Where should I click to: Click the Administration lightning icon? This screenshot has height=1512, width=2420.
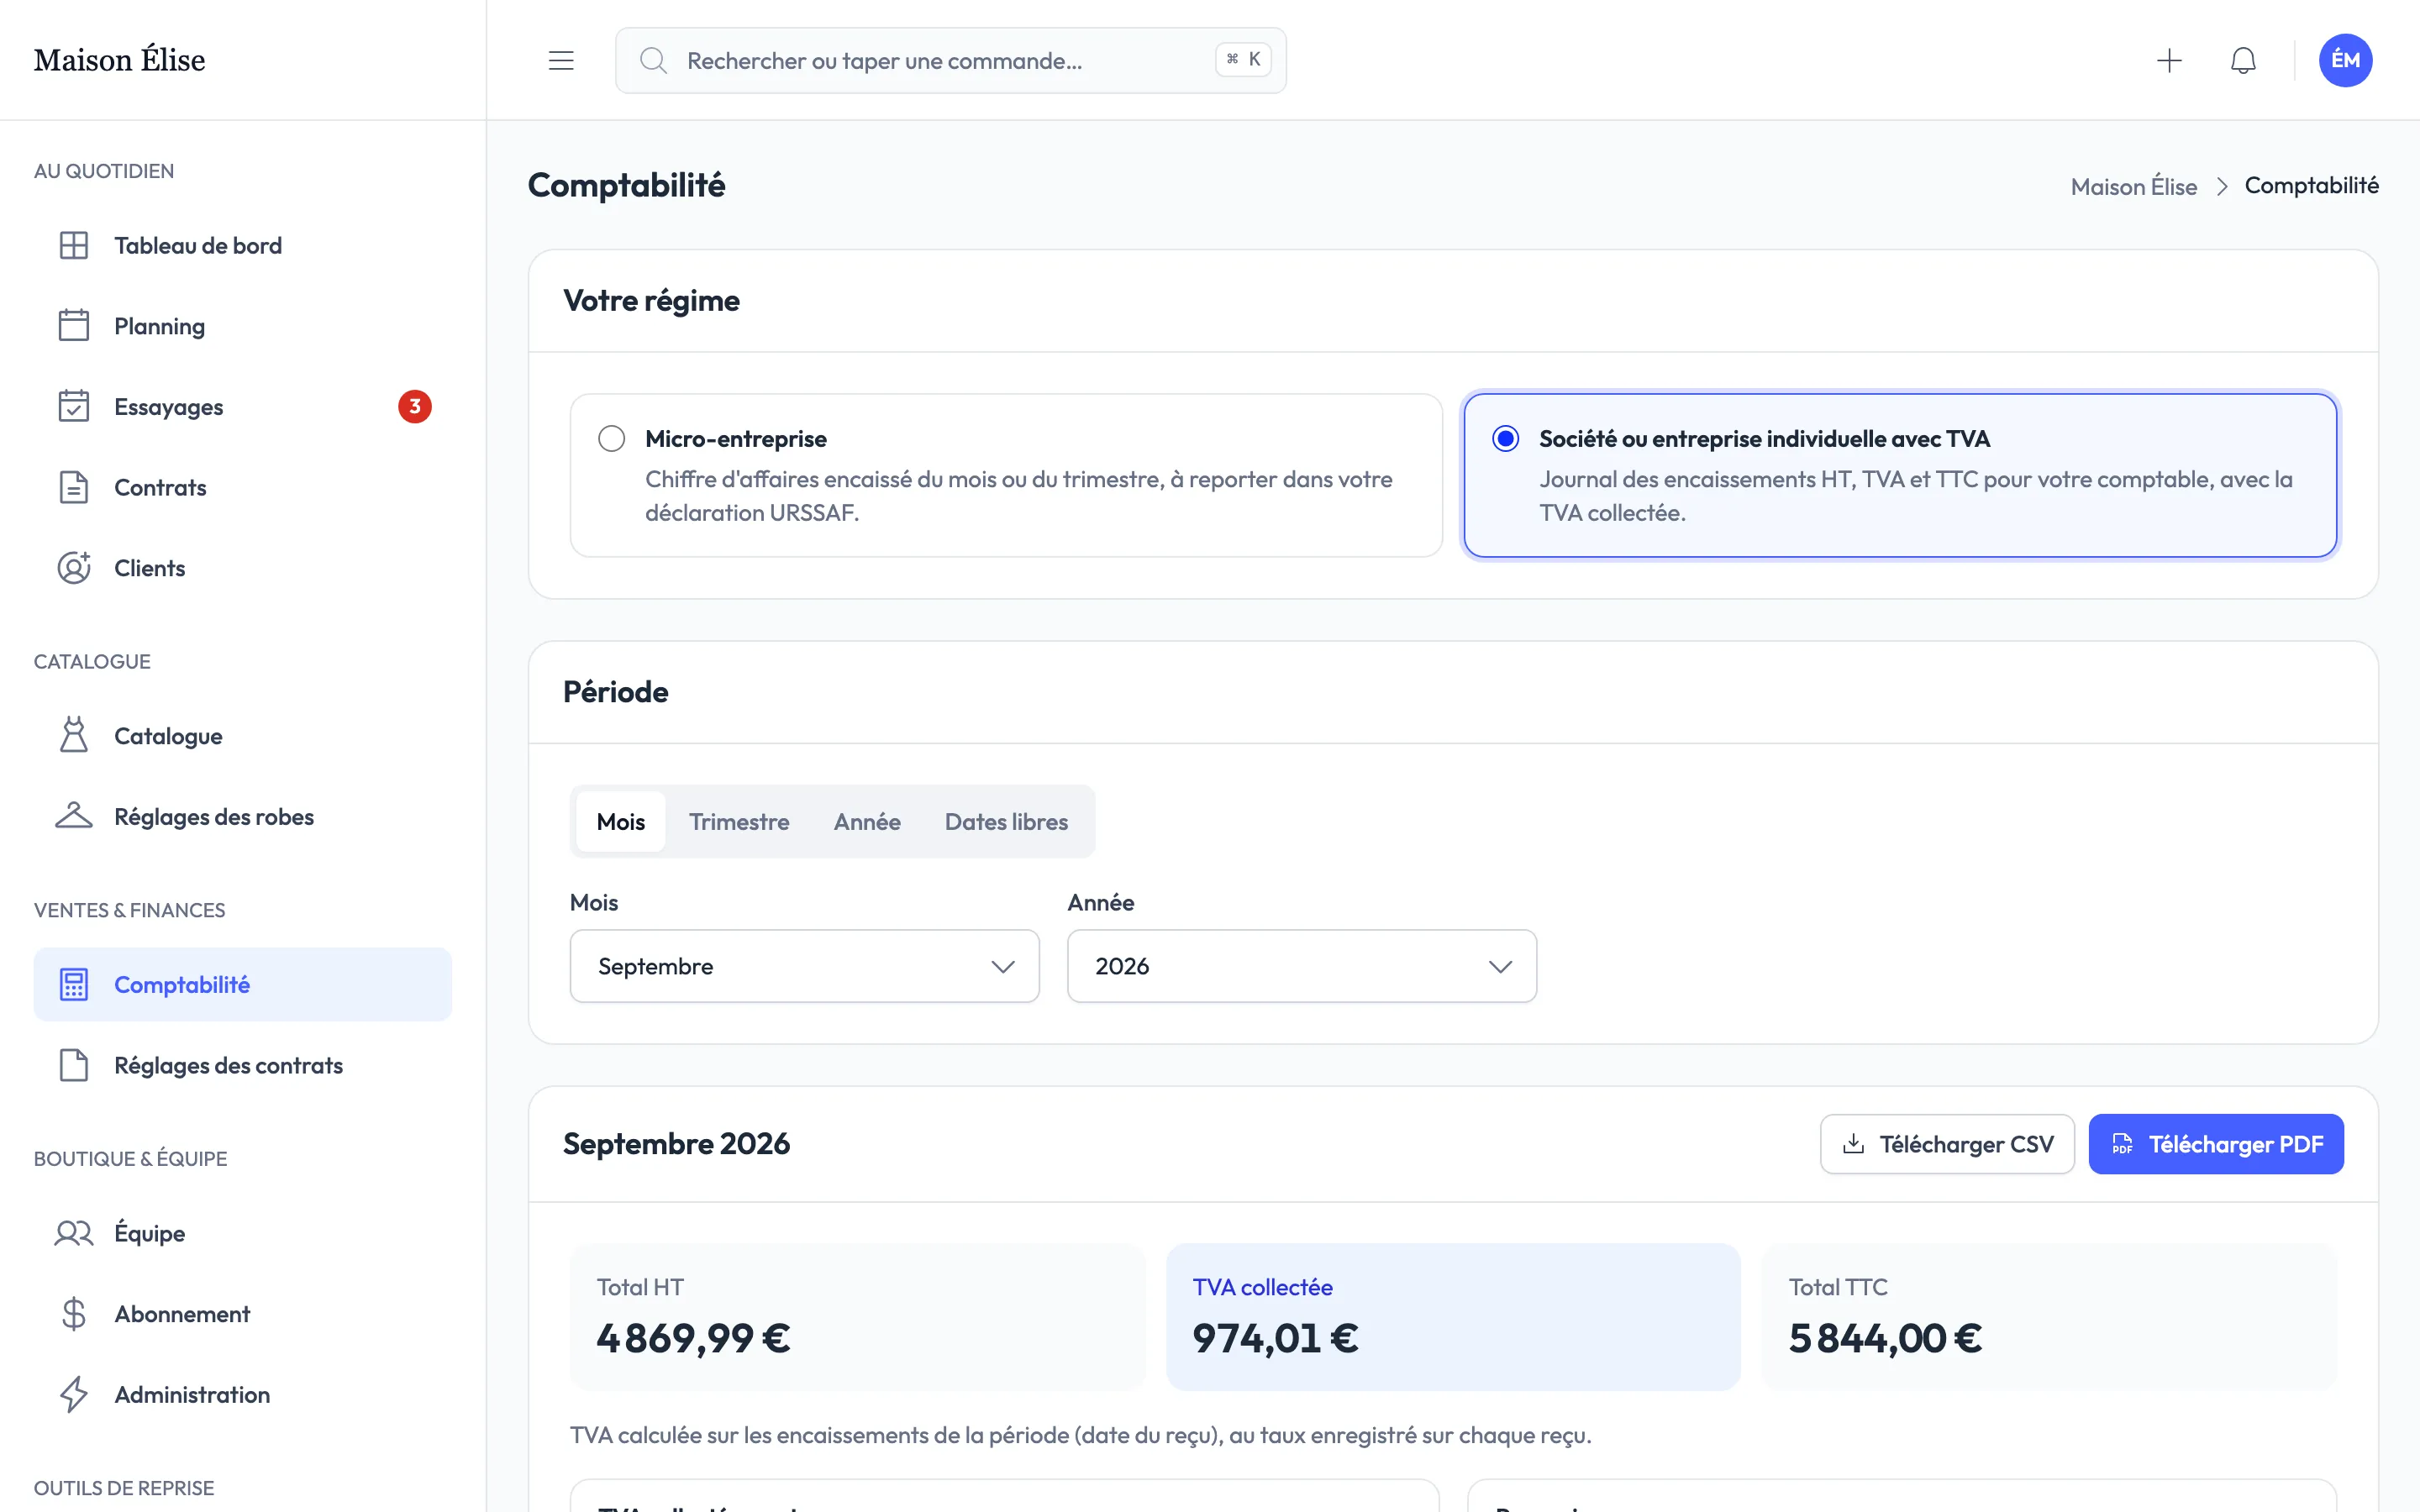pos(74,1394)
